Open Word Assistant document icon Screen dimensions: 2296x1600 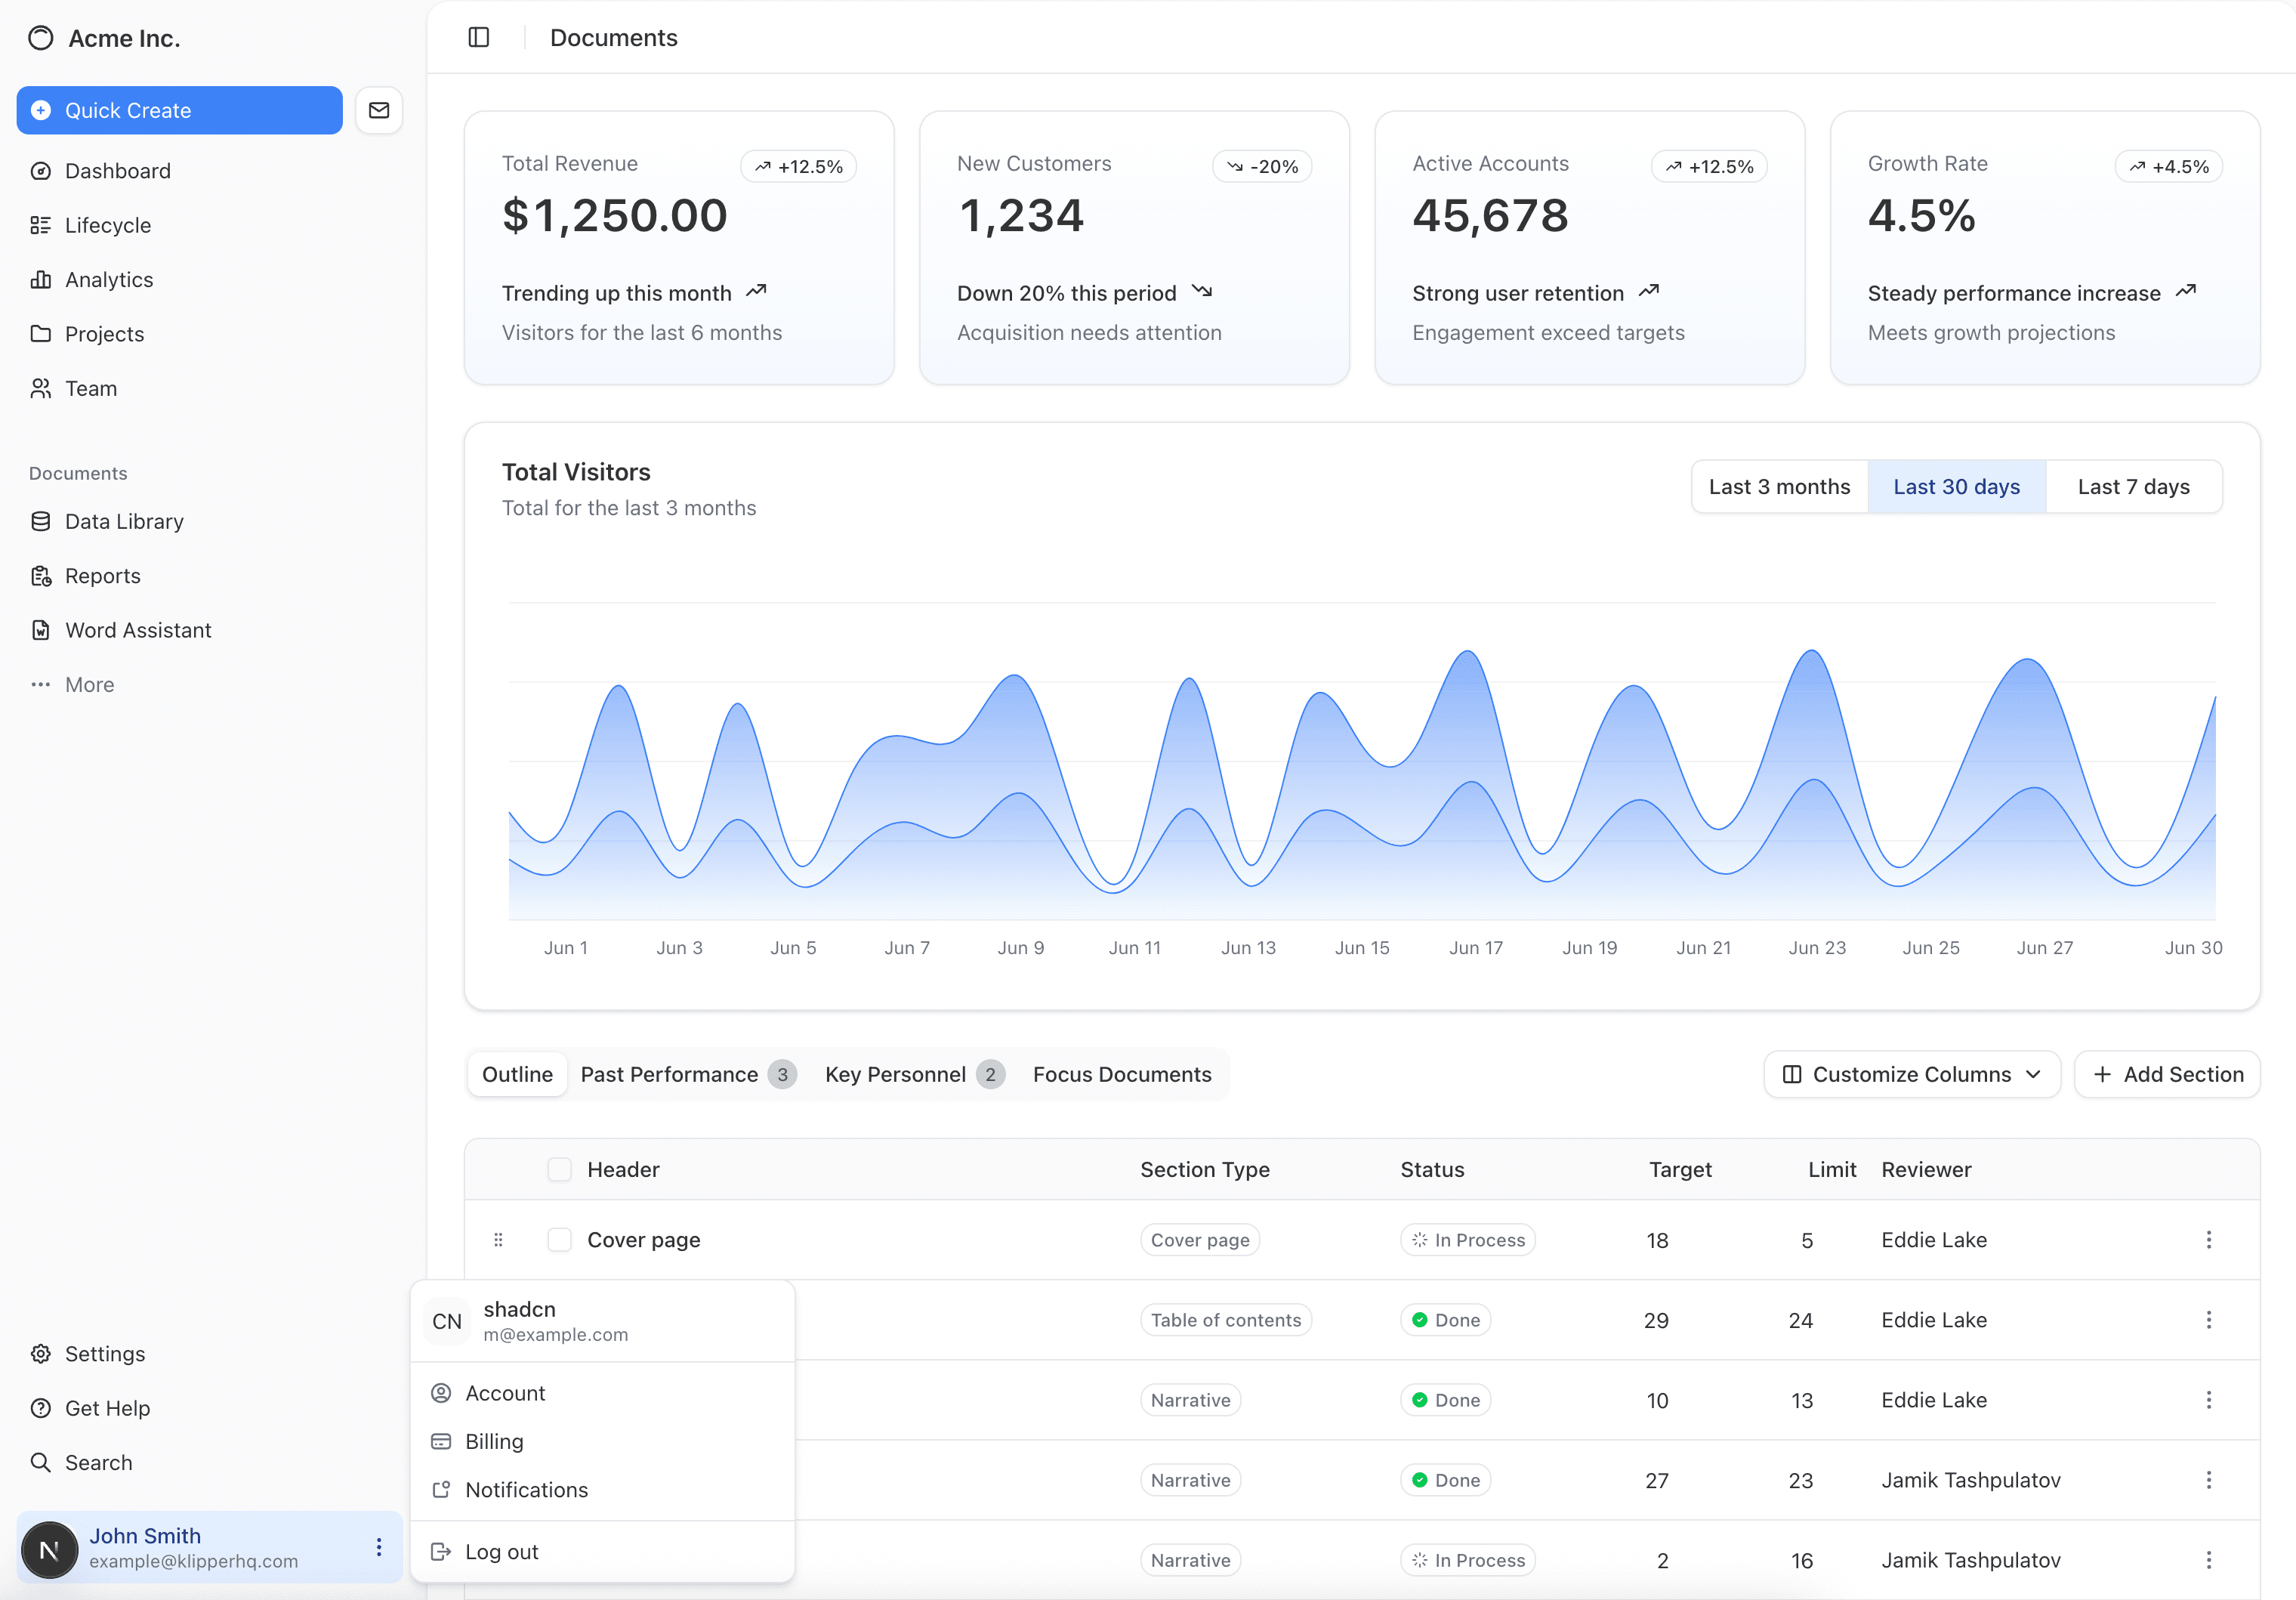[x=41, y=630]
